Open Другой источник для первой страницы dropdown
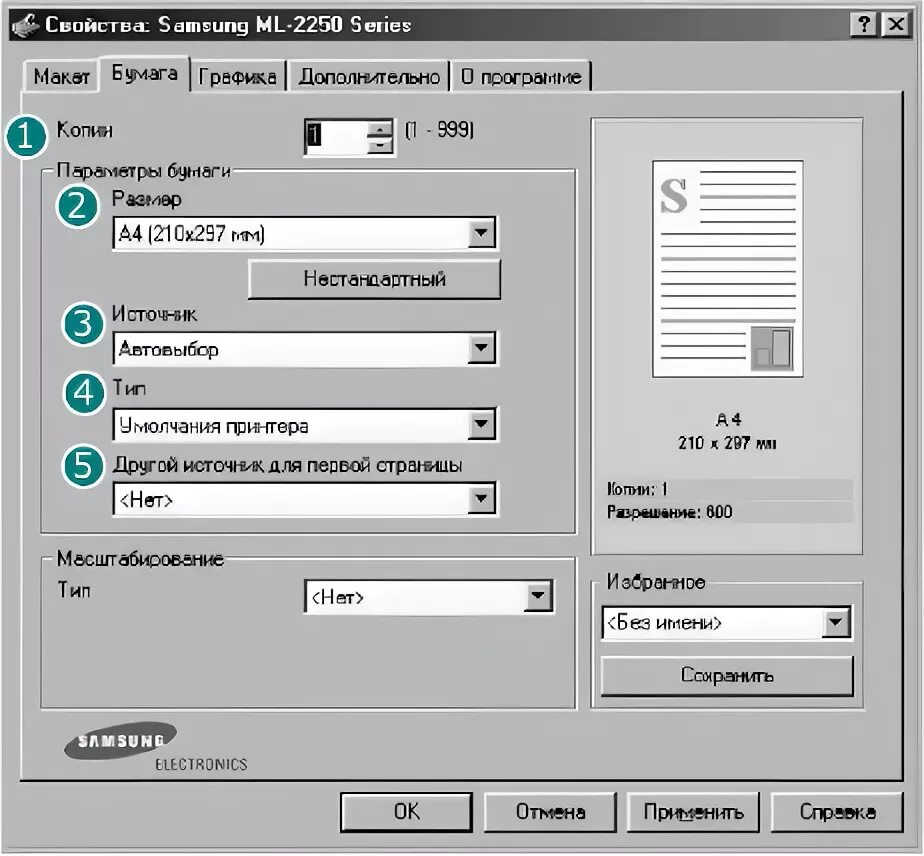Viewport: 924px width, 856px height. 304,500
